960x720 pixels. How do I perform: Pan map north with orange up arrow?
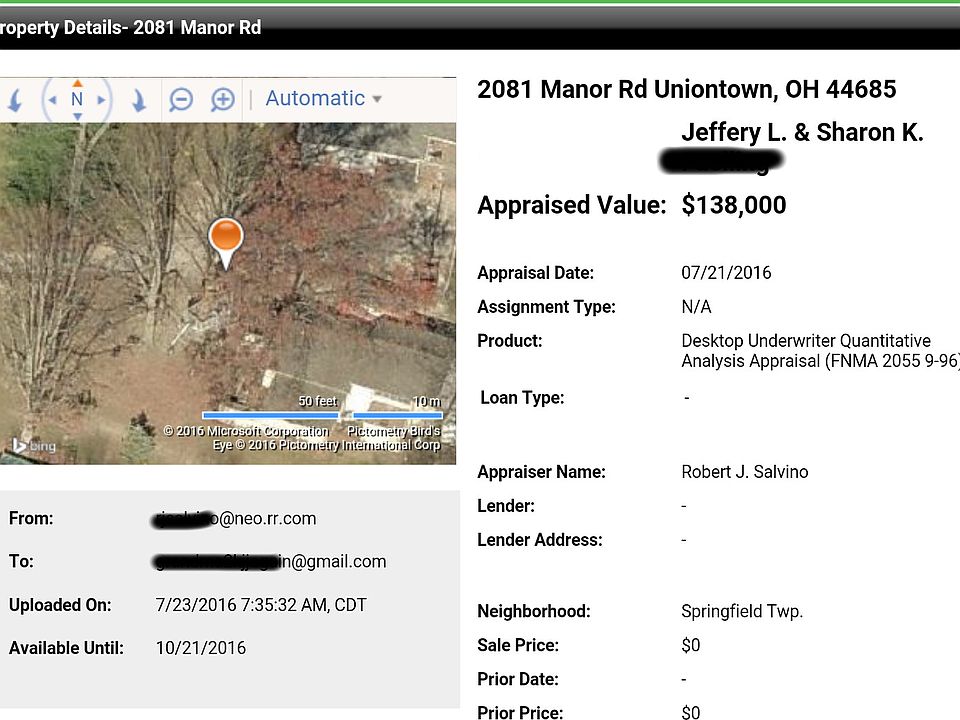click(x=77, y=83)
